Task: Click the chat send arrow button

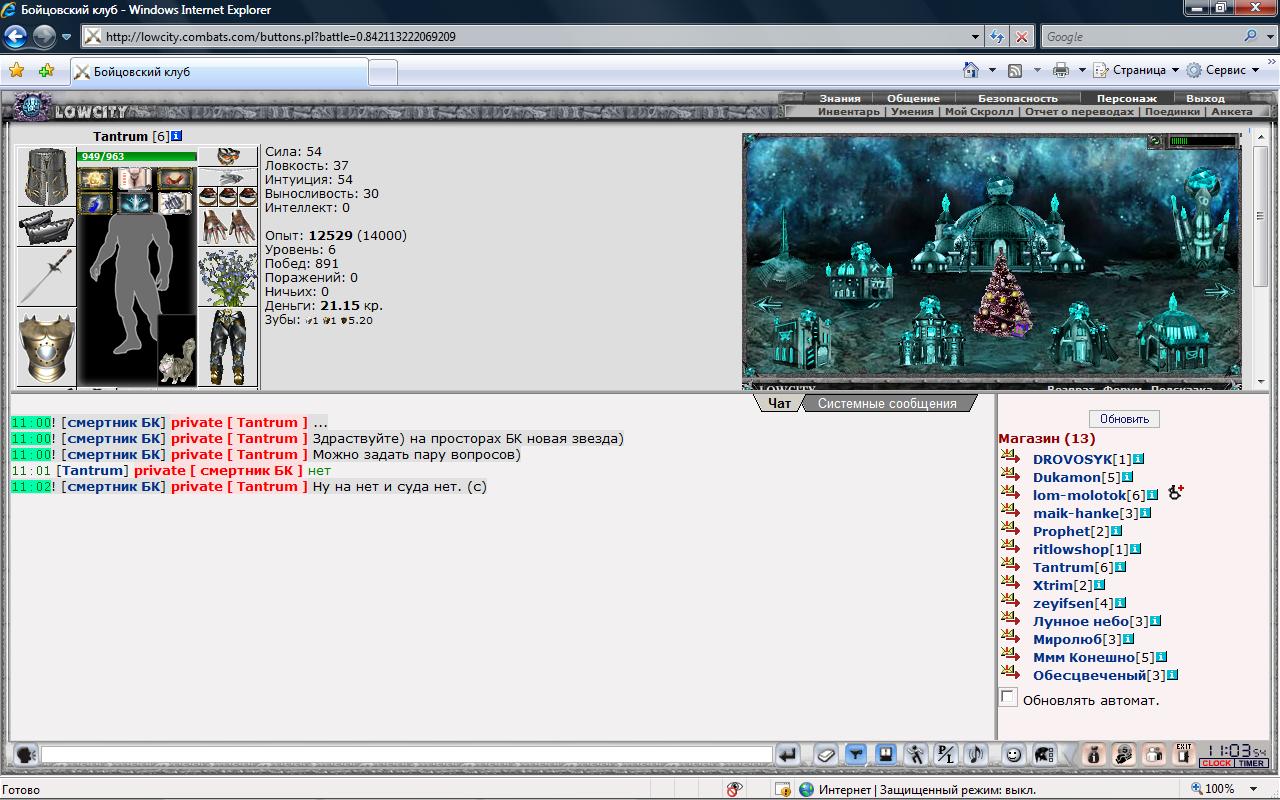Action: click(788, 755)
